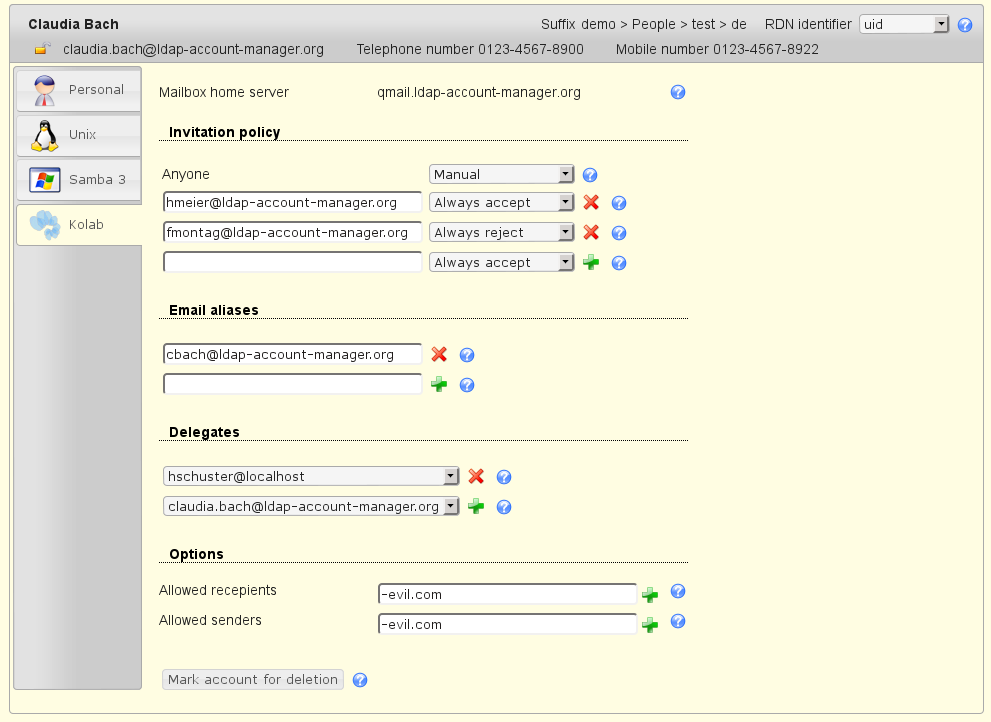Show help for RDN identifier
991x722 pixels.
click(x=965, y=25)
